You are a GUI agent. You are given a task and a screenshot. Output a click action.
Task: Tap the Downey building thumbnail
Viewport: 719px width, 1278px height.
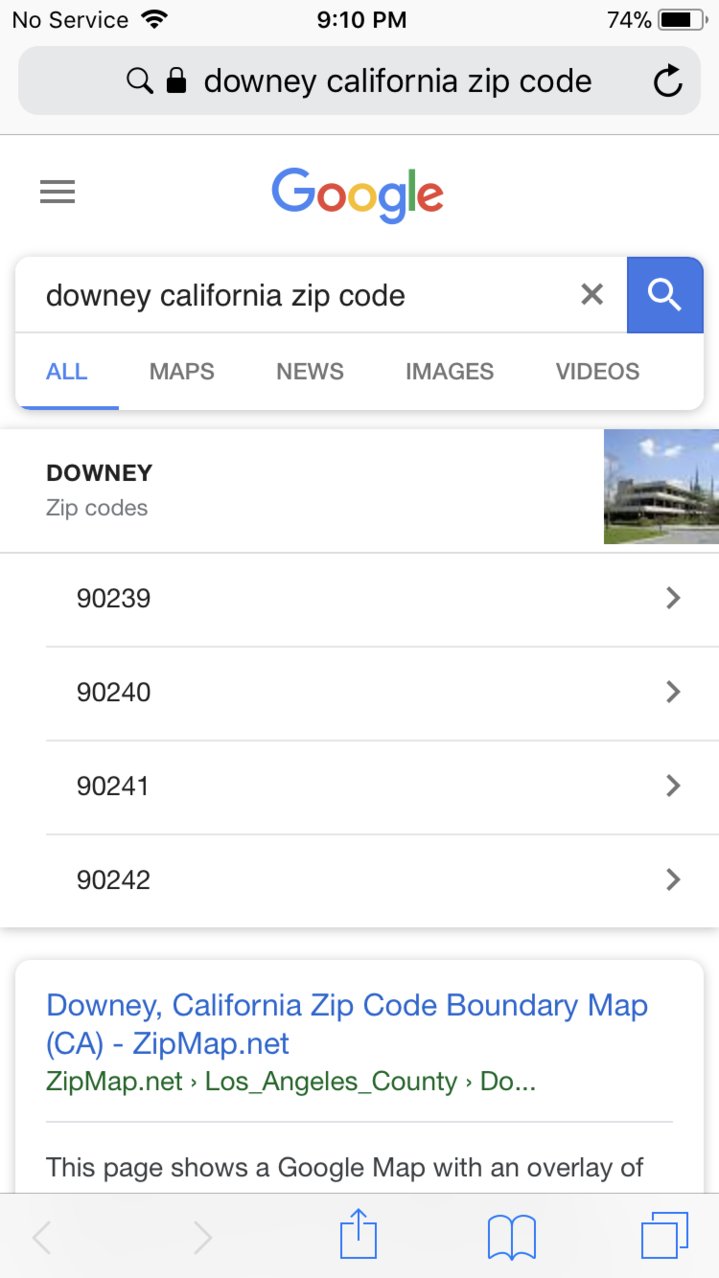661,487
